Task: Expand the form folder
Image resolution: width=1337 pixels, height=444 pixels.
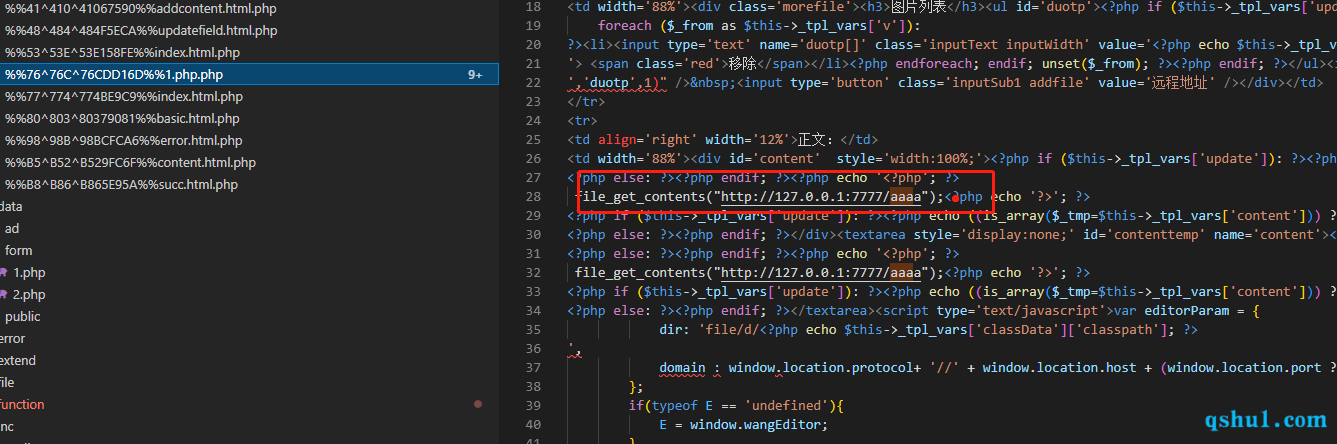Action: pyautogui.click(x=18, y=250)
